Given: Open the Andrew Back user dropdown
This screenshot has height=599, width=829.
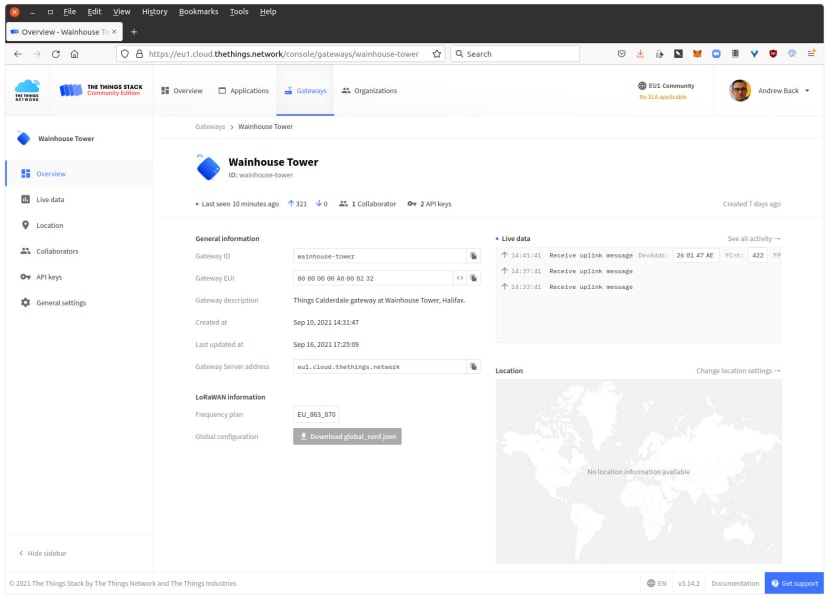Looking at the screenshot, I should pyautogui.click(x=770, y=90).
